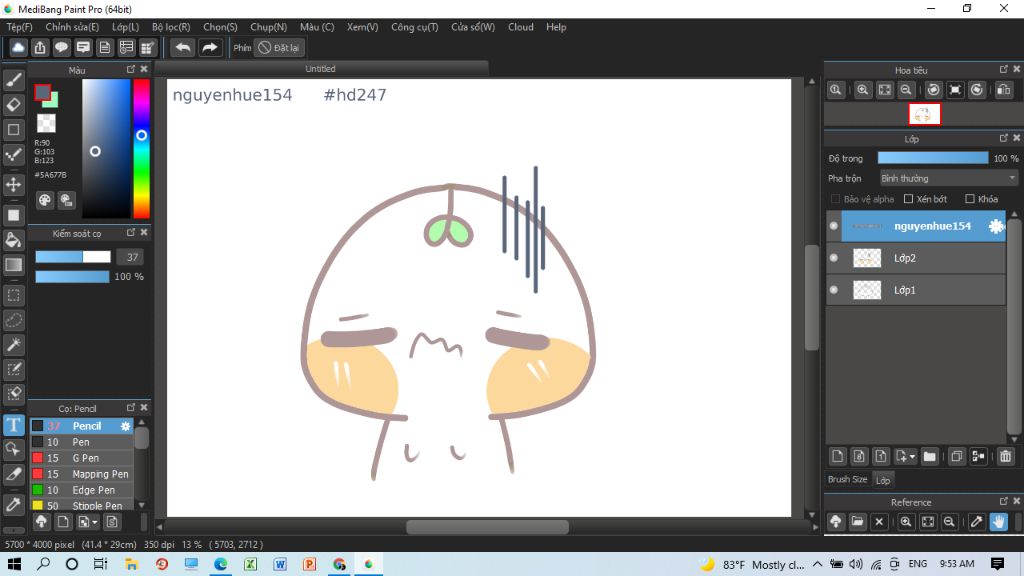This screenshot has height=576, width=1024.
Task: Toggle the Bảo vệ alpha checkbox
Action: 835,199
